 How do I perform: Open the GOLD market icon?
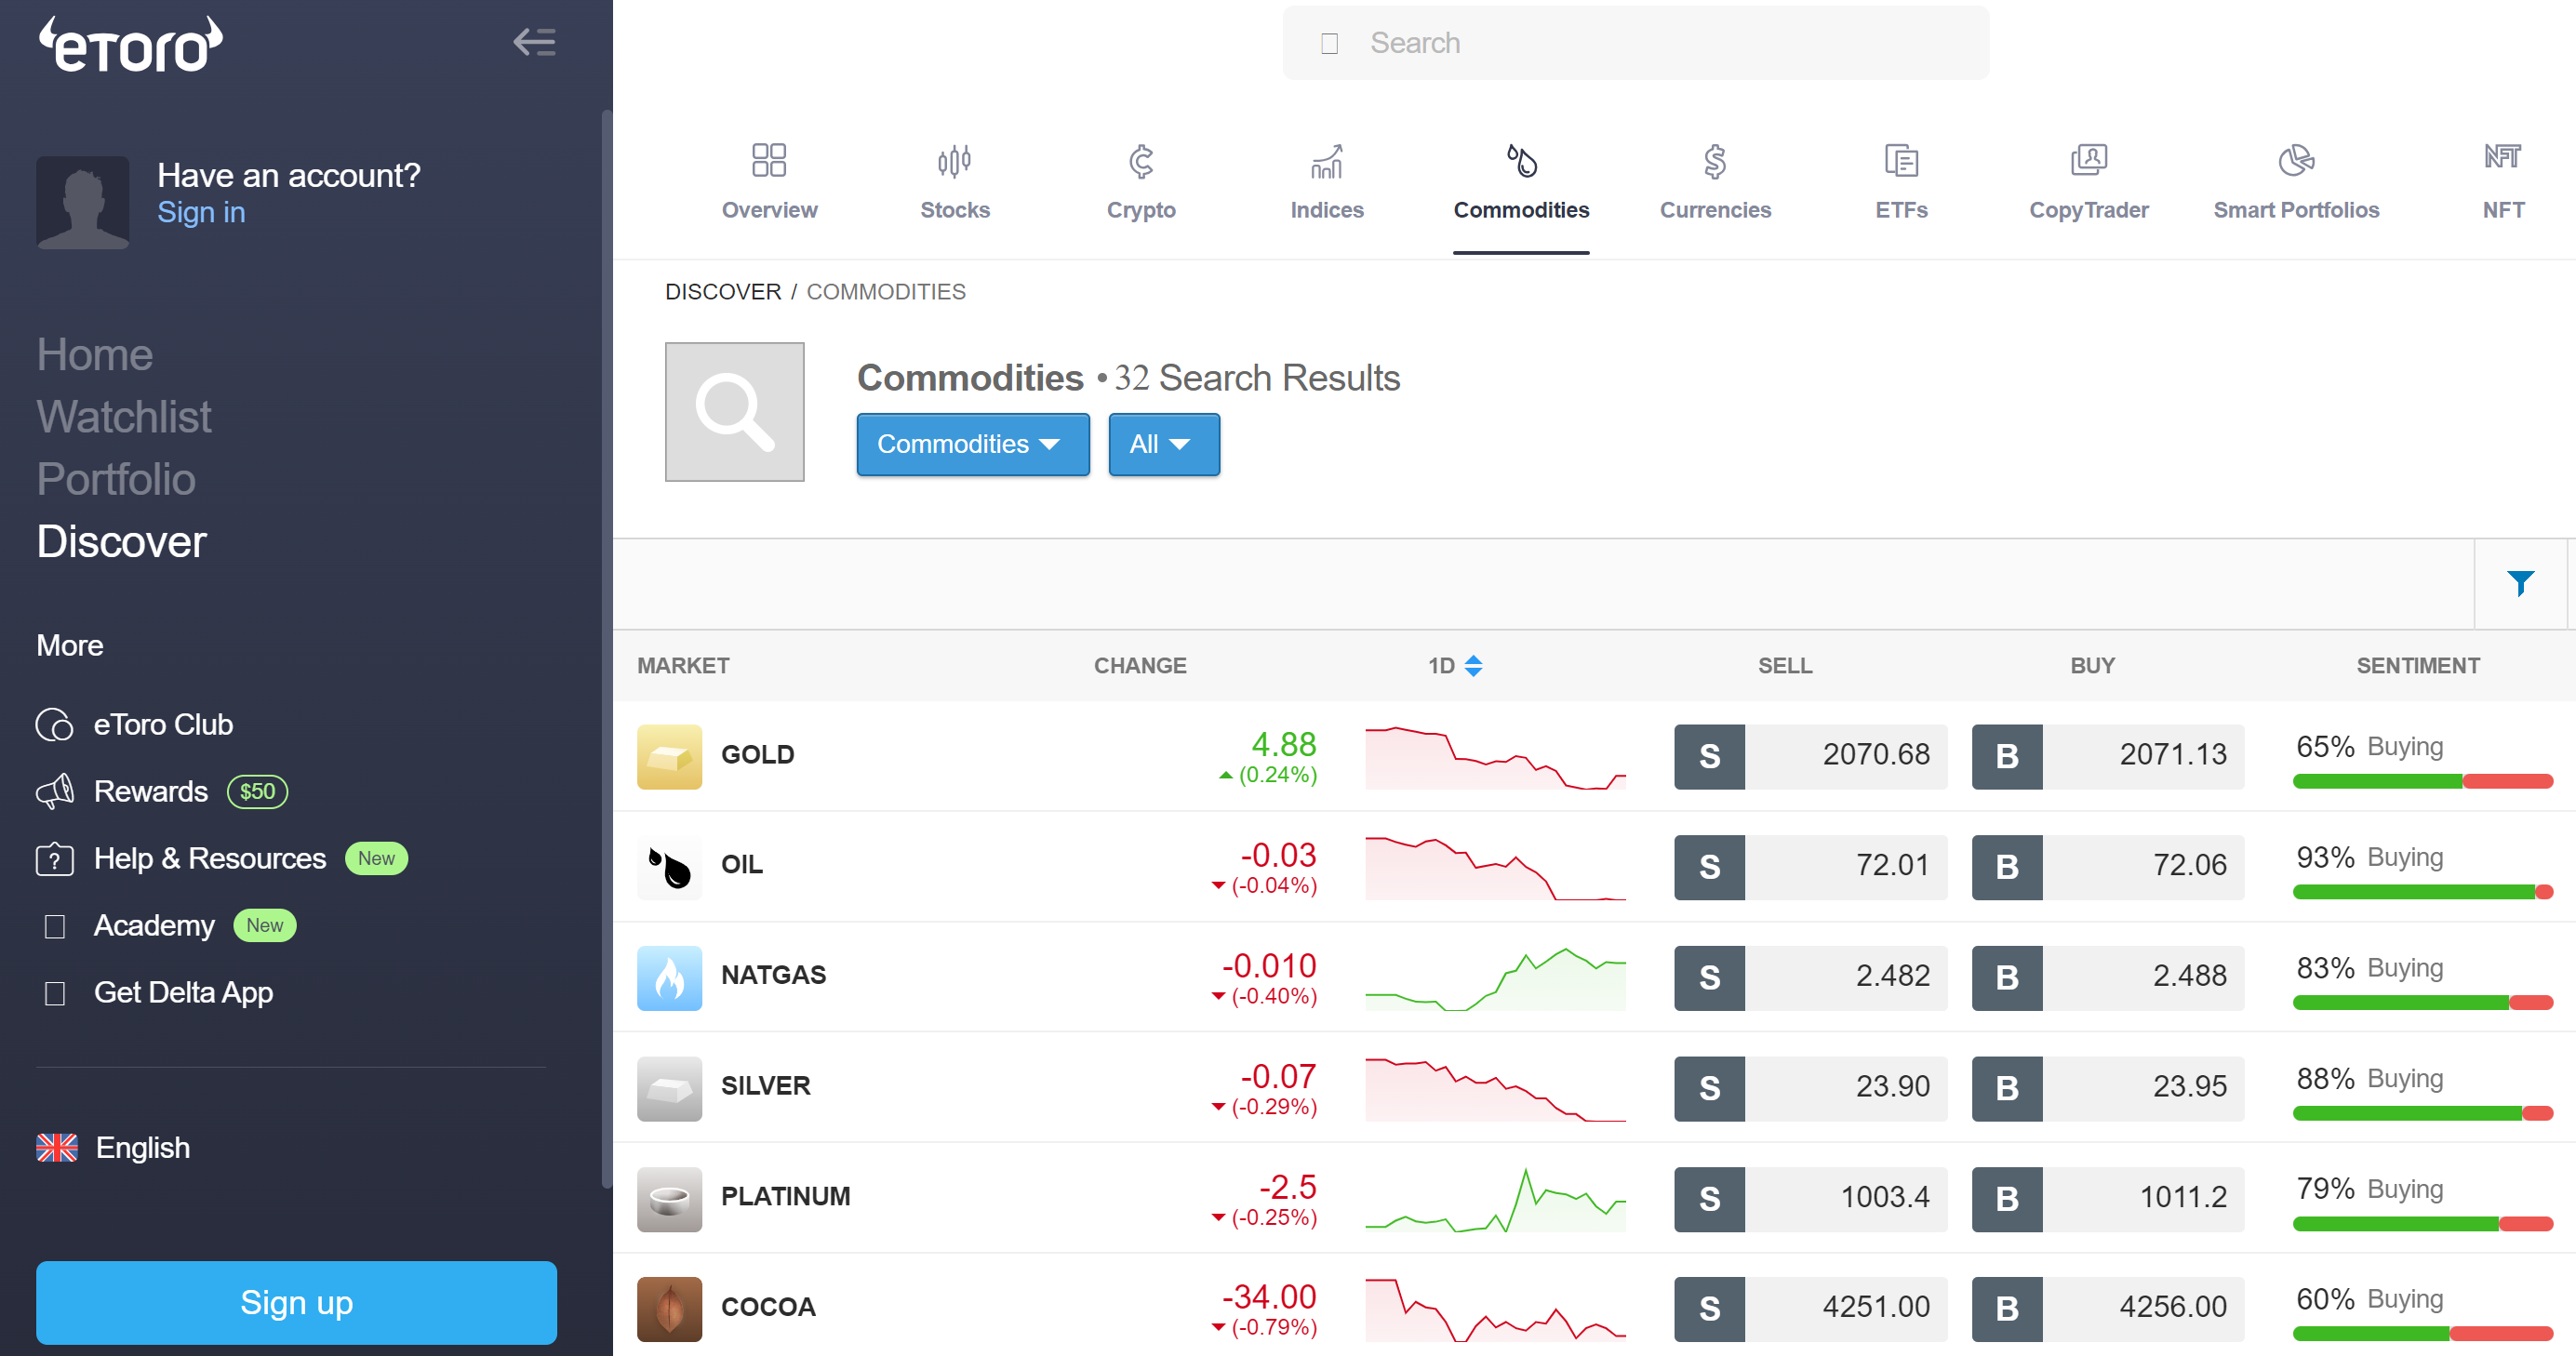(x=669, y=756)
